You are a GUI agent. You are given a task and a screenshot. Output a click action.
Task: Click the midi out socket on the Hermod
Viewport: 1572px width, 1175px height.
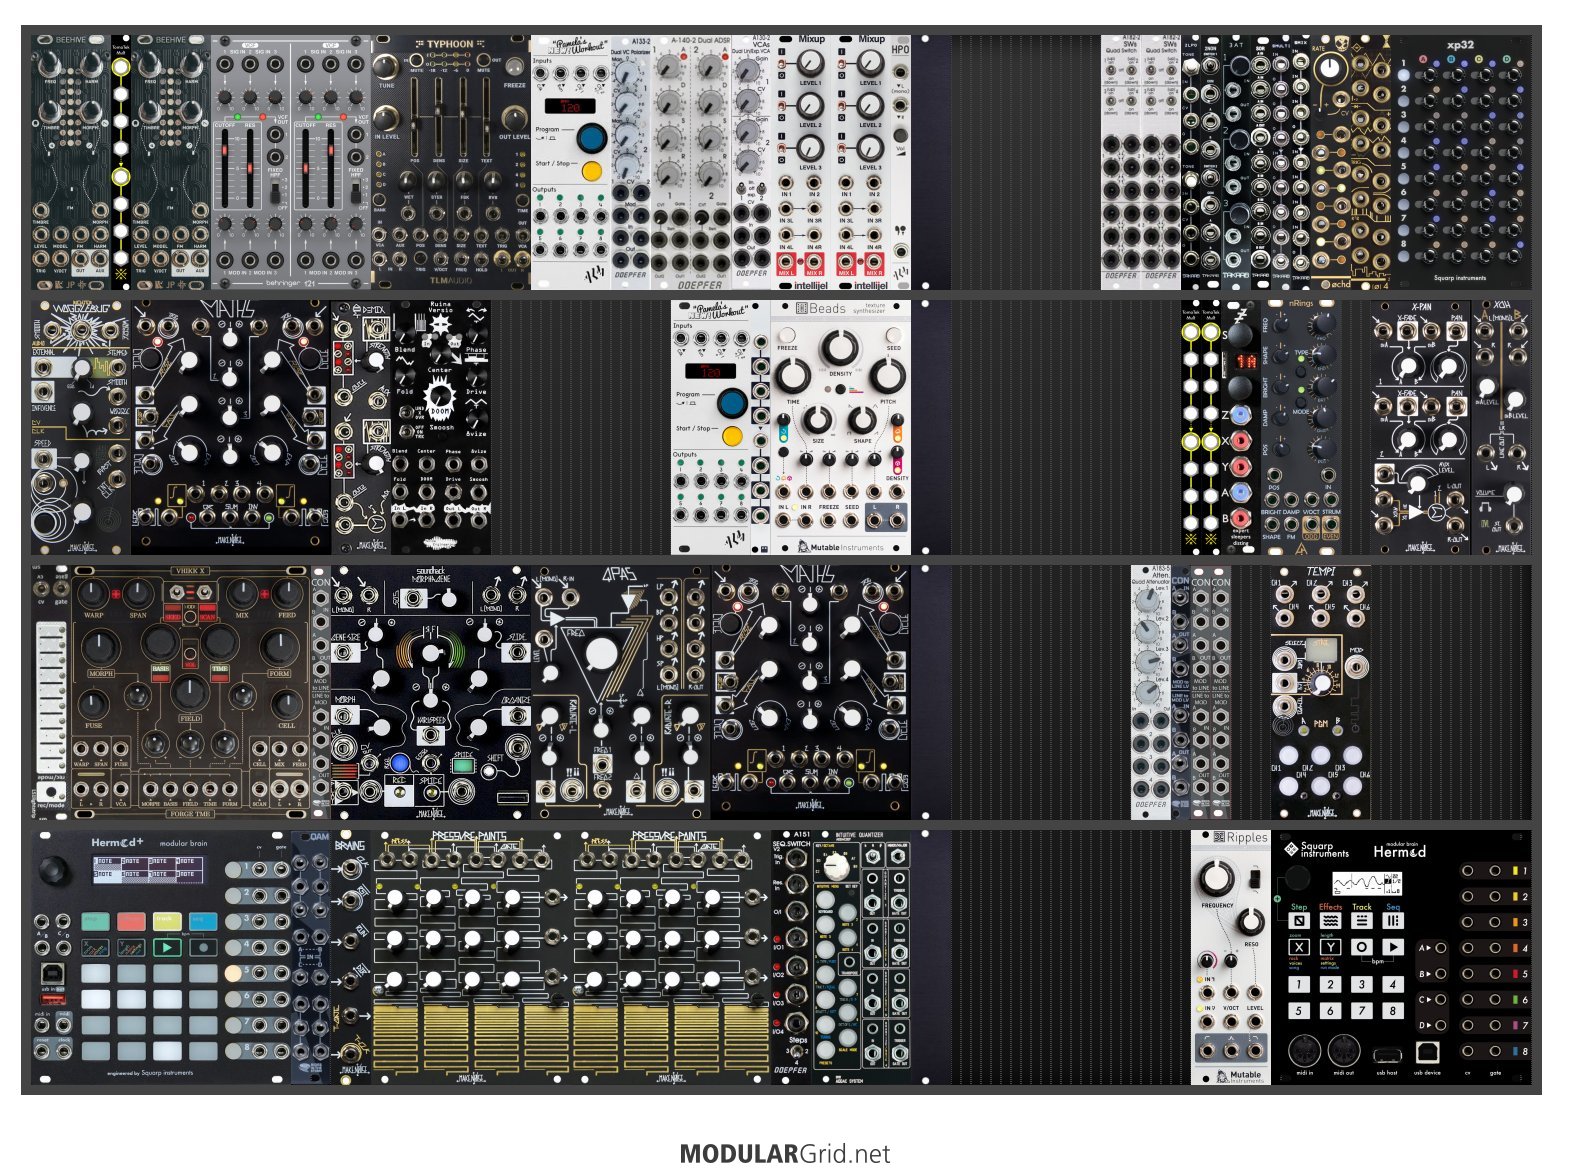coord(1344,1051)
